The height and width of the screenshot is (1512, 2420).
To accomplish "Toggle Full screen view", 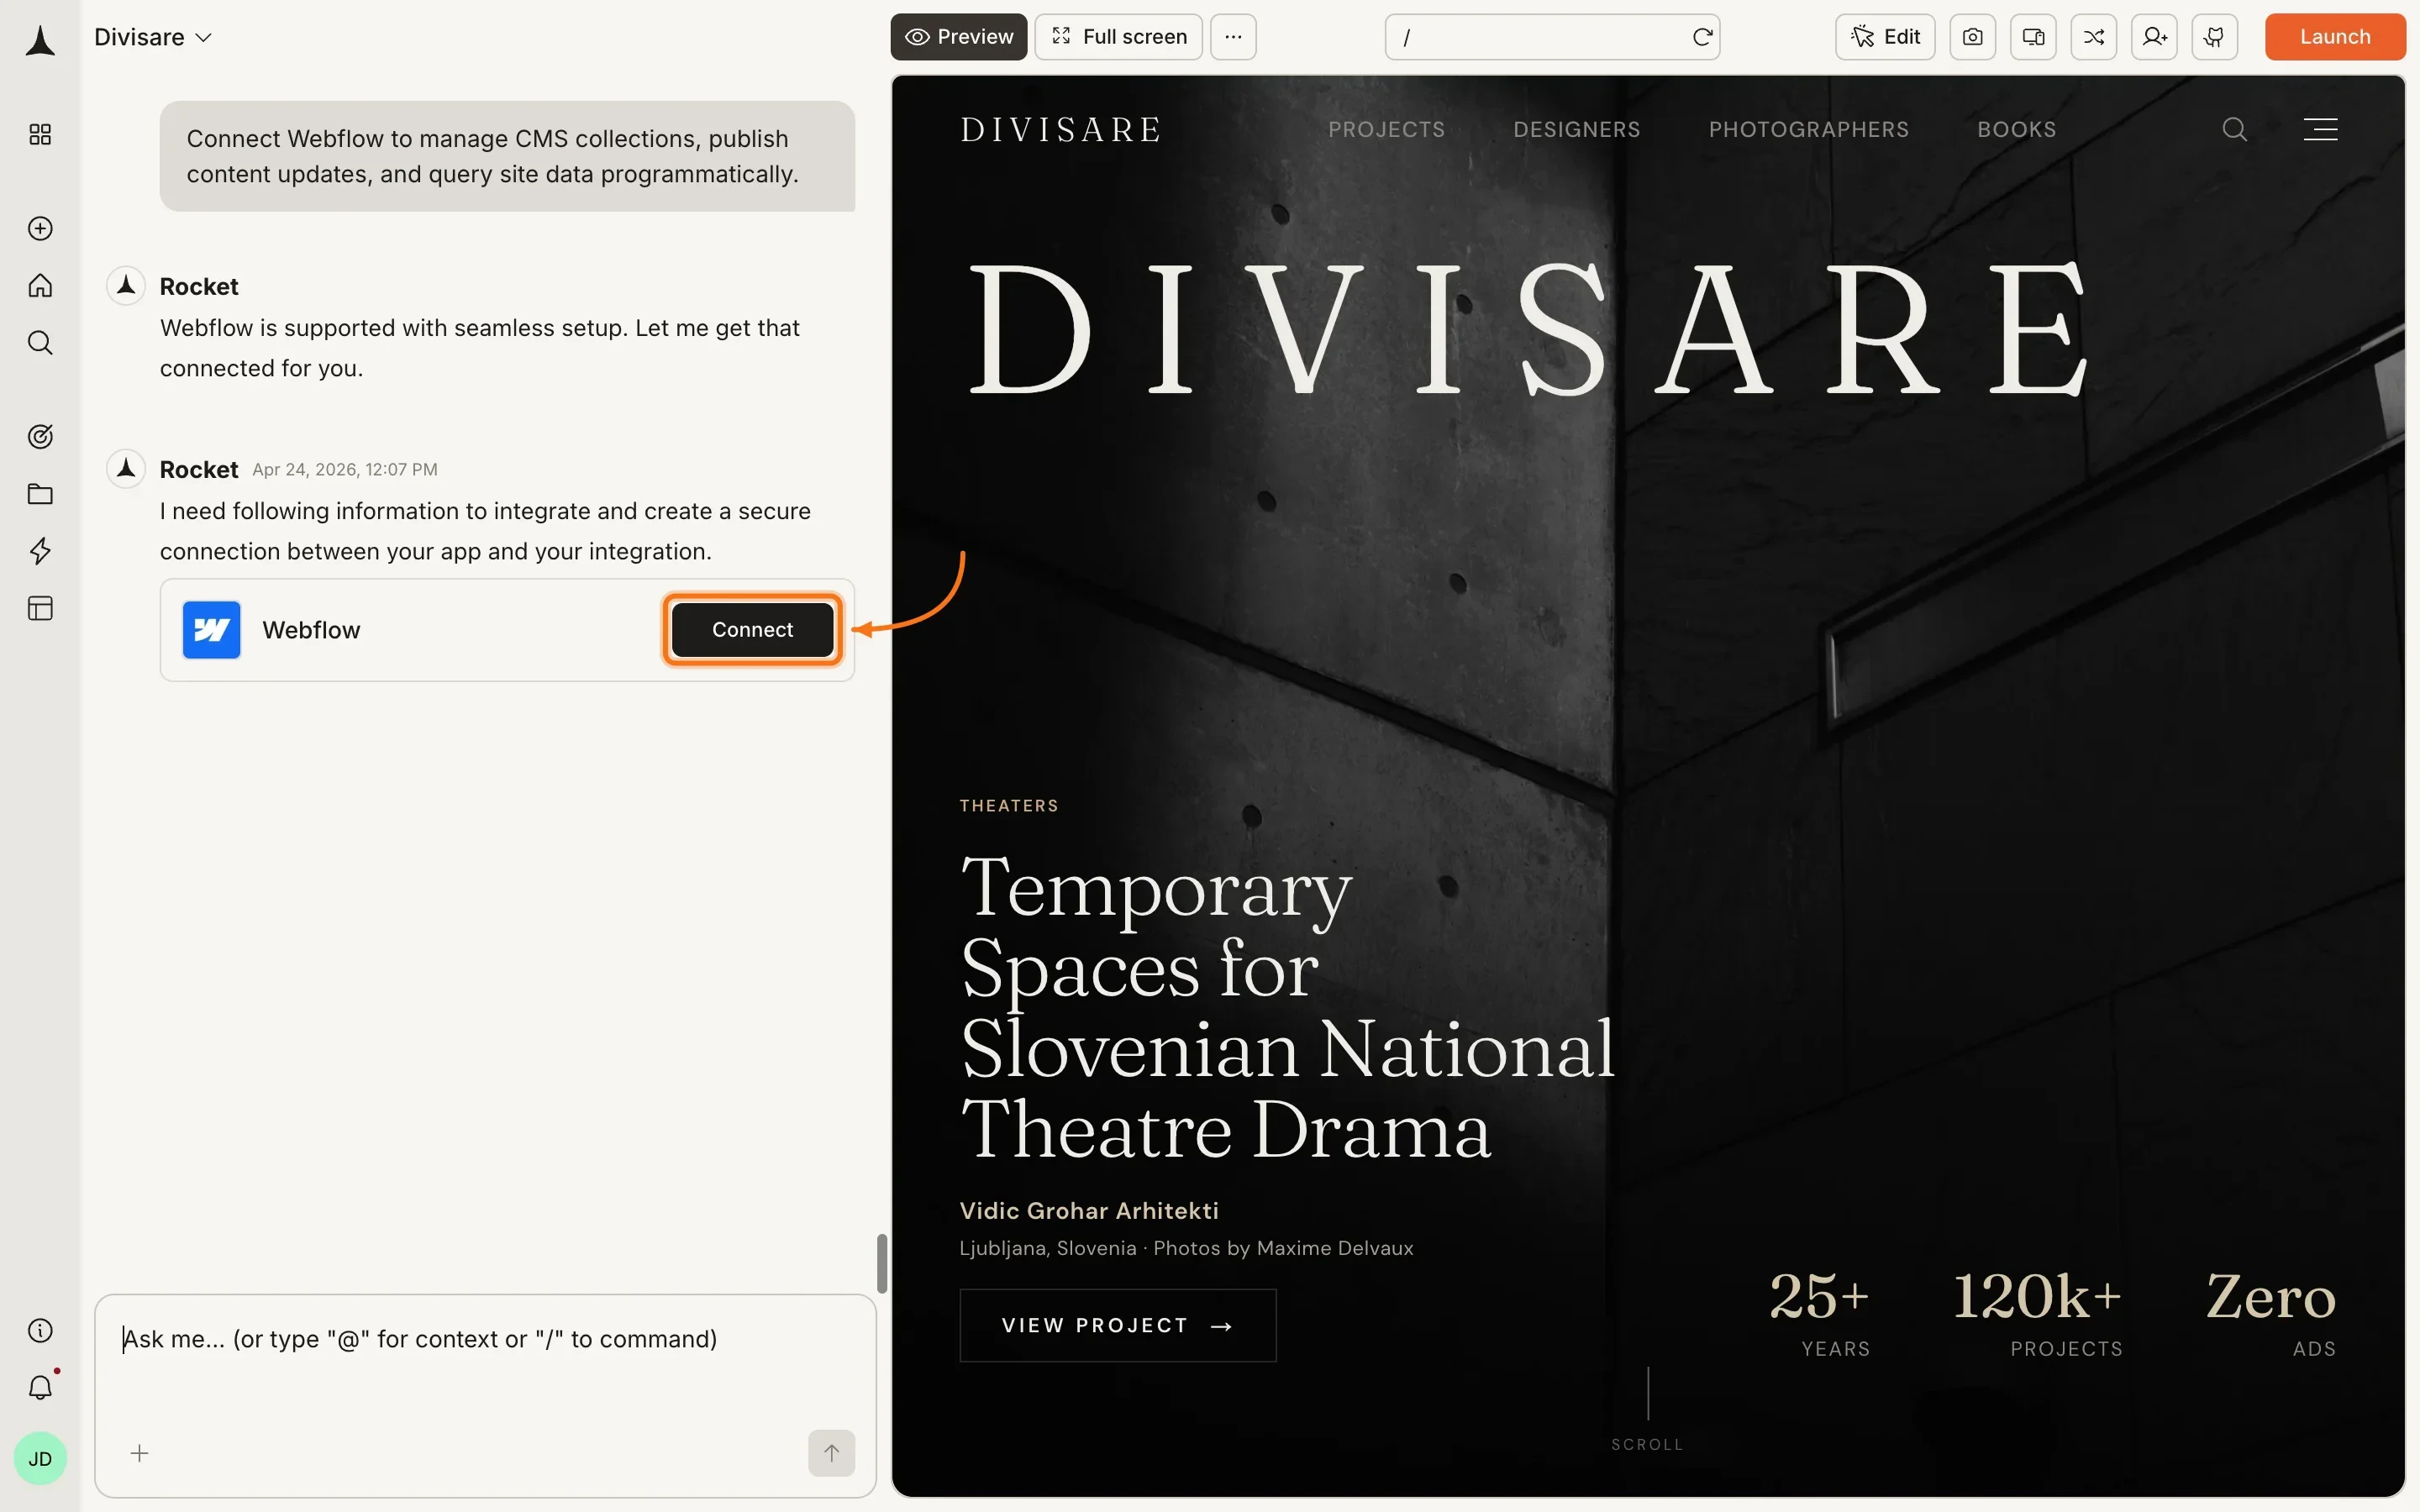I will point(1118,37).
